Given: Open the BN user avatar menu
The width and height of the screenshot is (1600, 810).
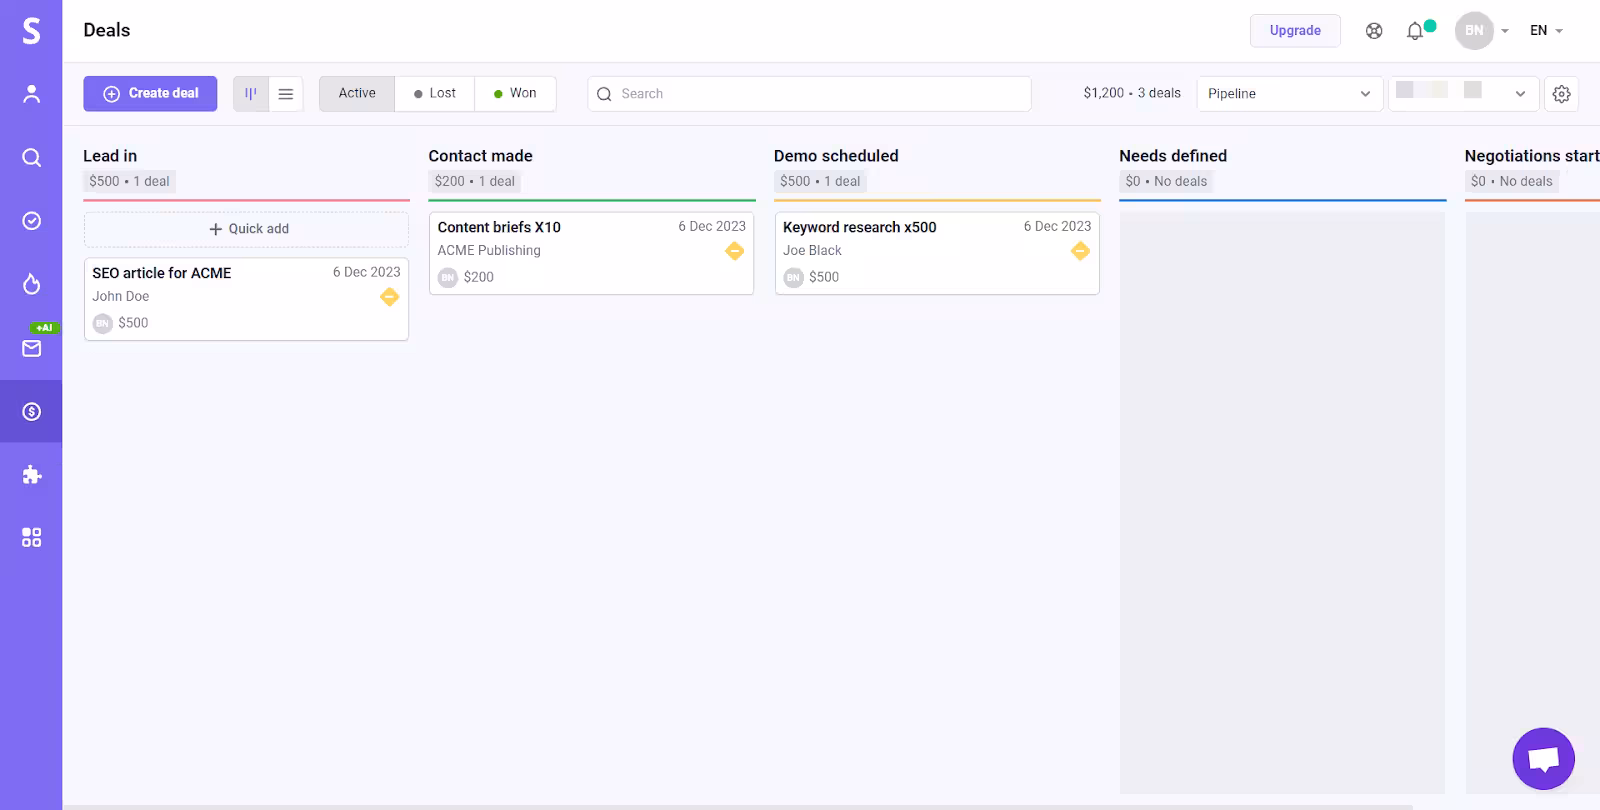Looking at the screenshot, I should tap(1474, 31).
